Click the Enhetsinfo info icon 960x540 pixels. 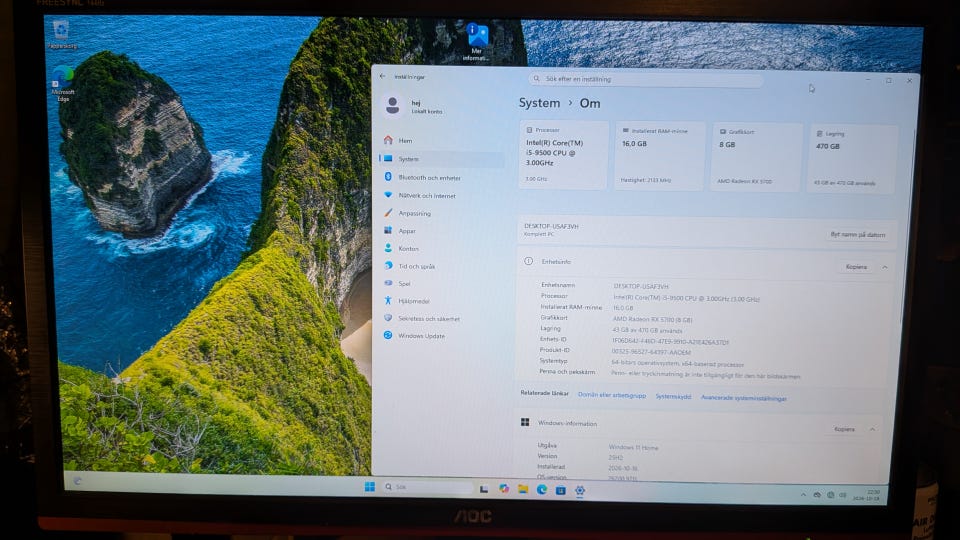point(528,261)
